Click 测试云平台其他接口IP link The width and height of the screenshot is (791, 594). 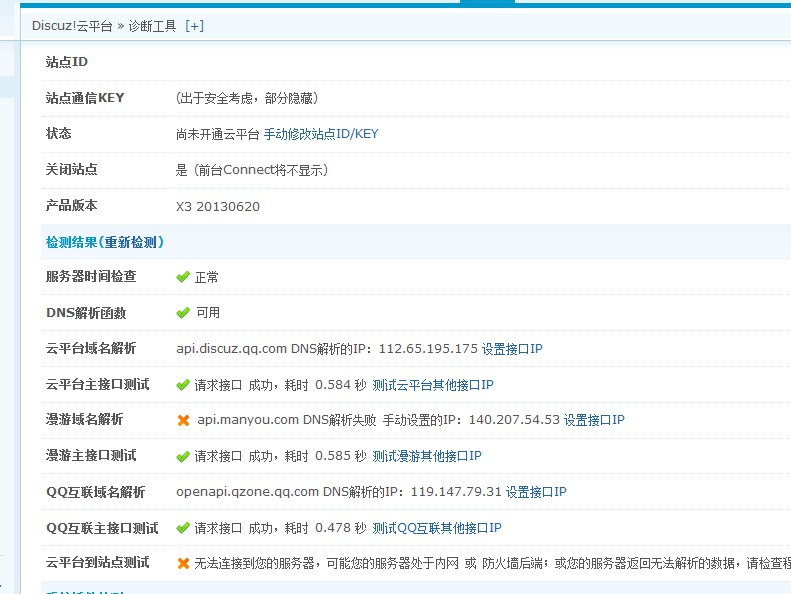coord(433,385)
